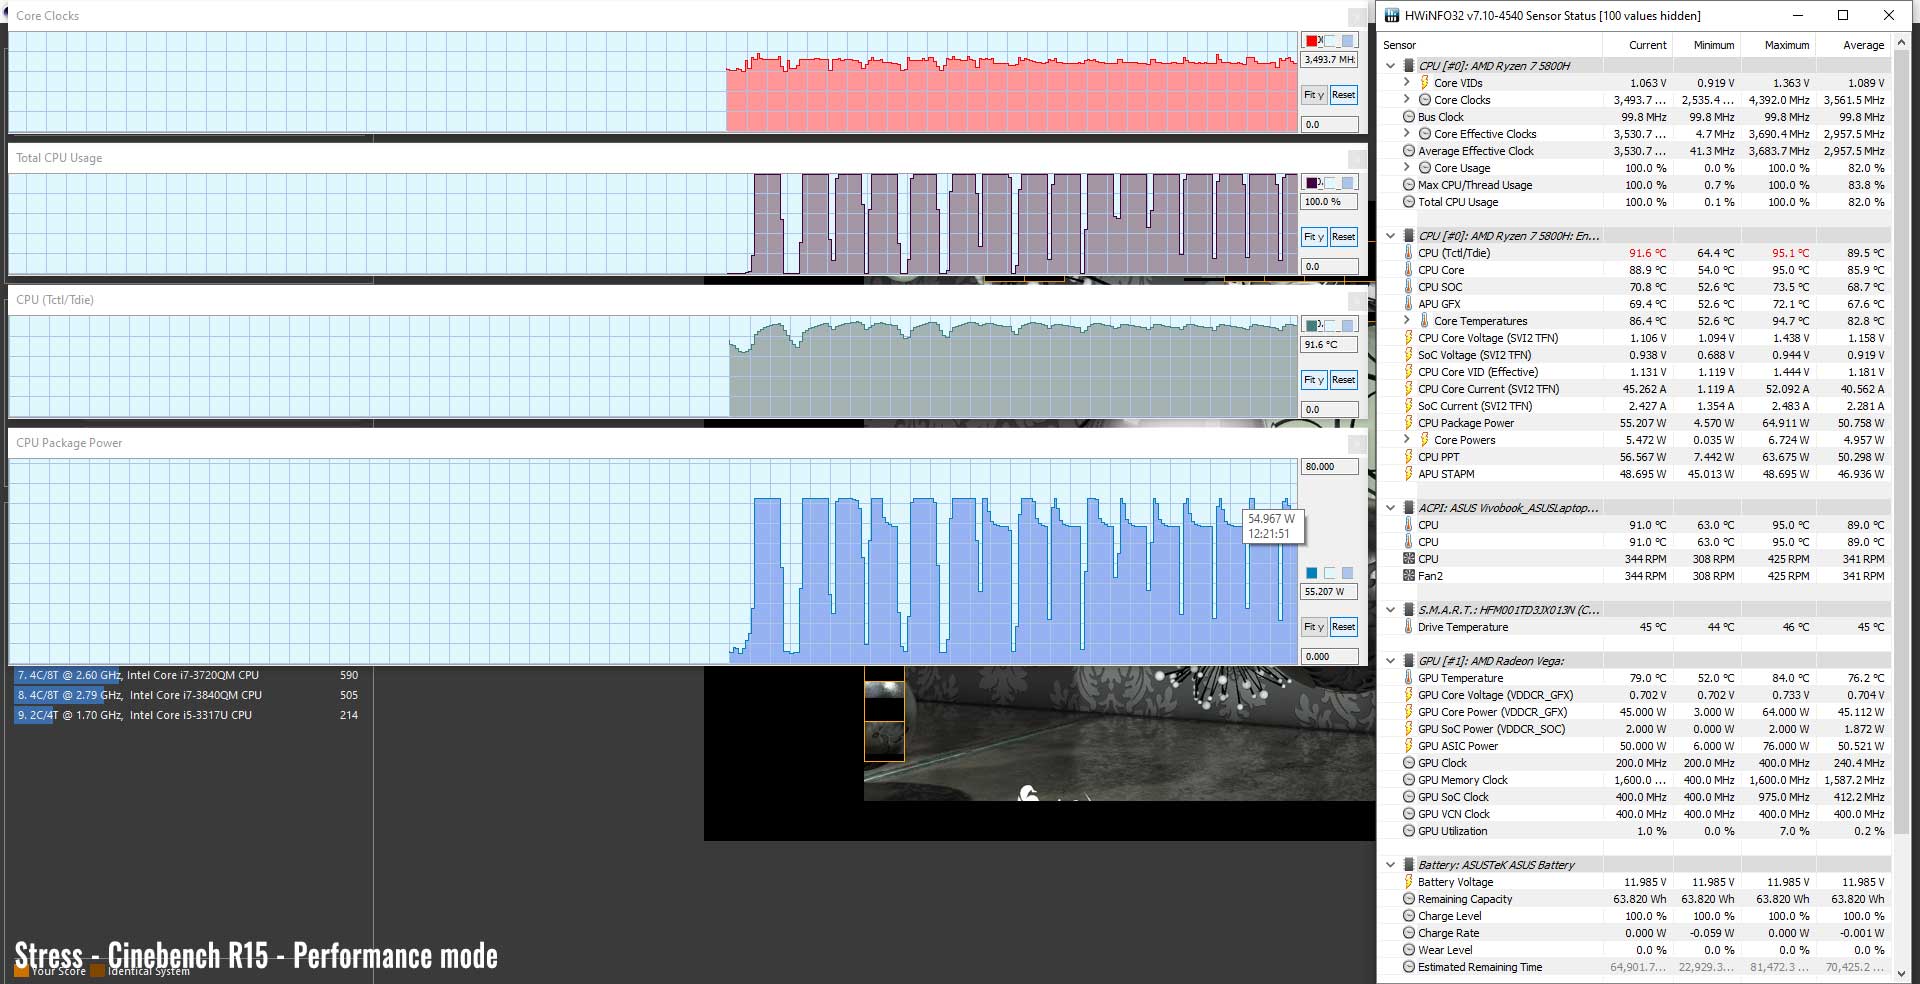The width and height of the screenshot is (1920, 984).
Task: Click the clock icon beside GPU Memory Clock
Action: tap(1408, 780)
